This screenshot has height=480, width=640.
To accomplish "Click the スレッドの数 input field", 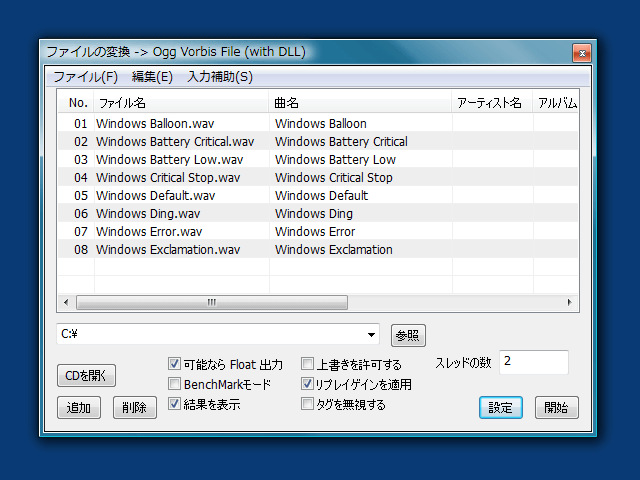I will 534,362.
